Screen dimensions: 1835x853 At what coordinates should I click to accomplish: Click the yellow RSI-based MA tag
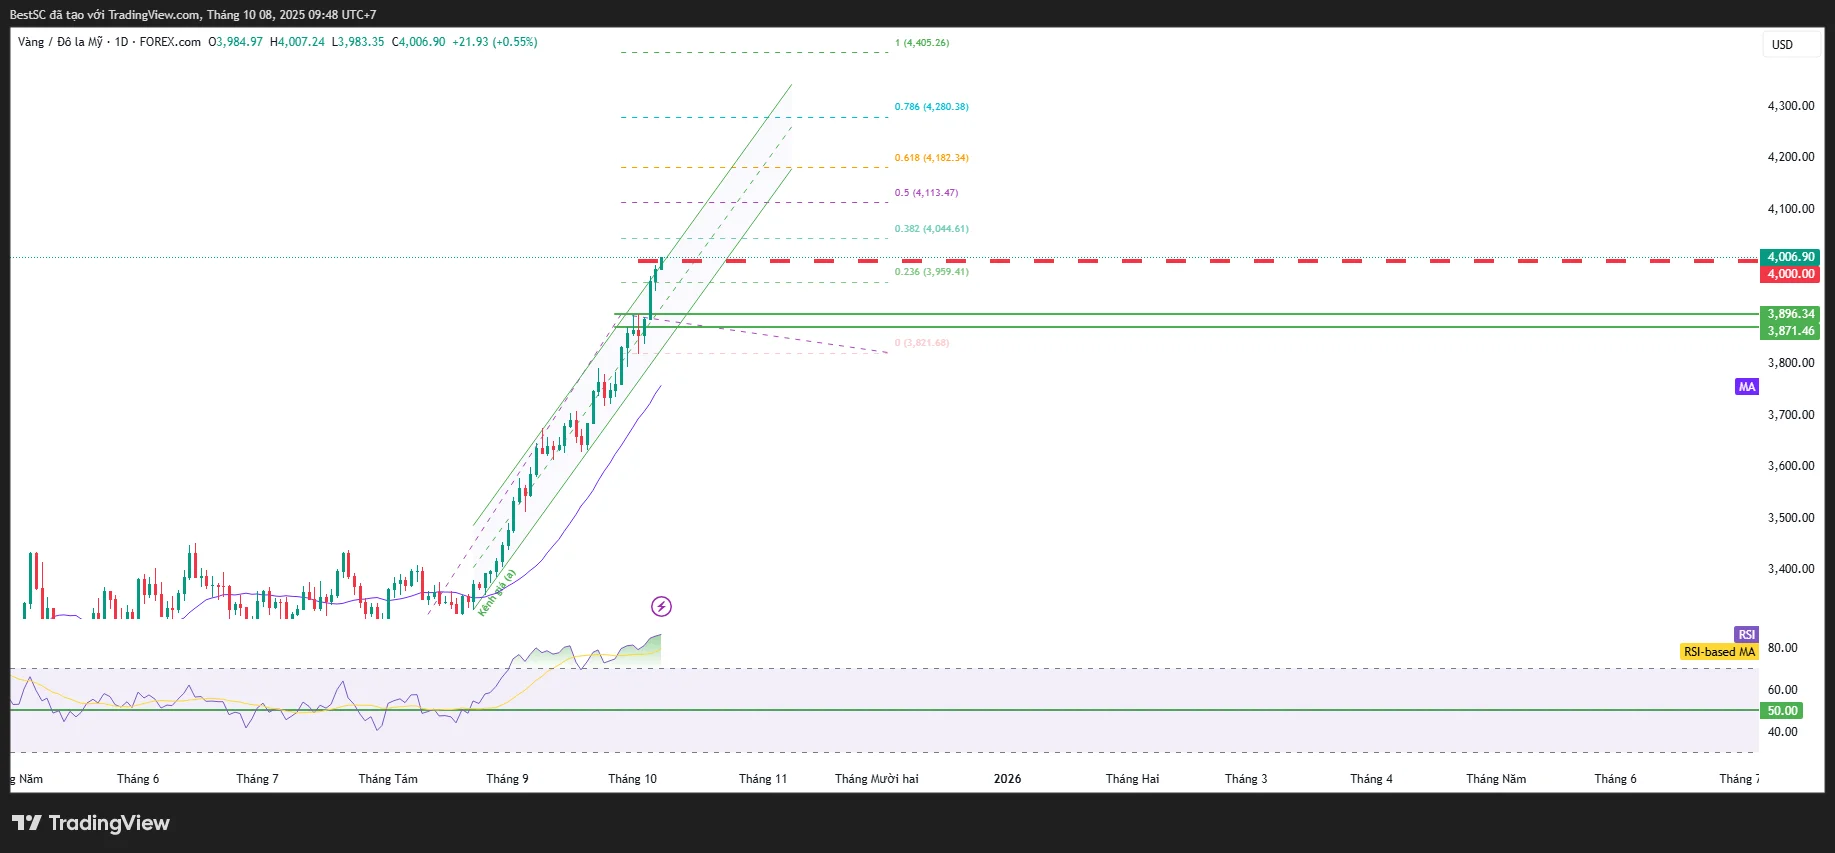[1719, 652]
